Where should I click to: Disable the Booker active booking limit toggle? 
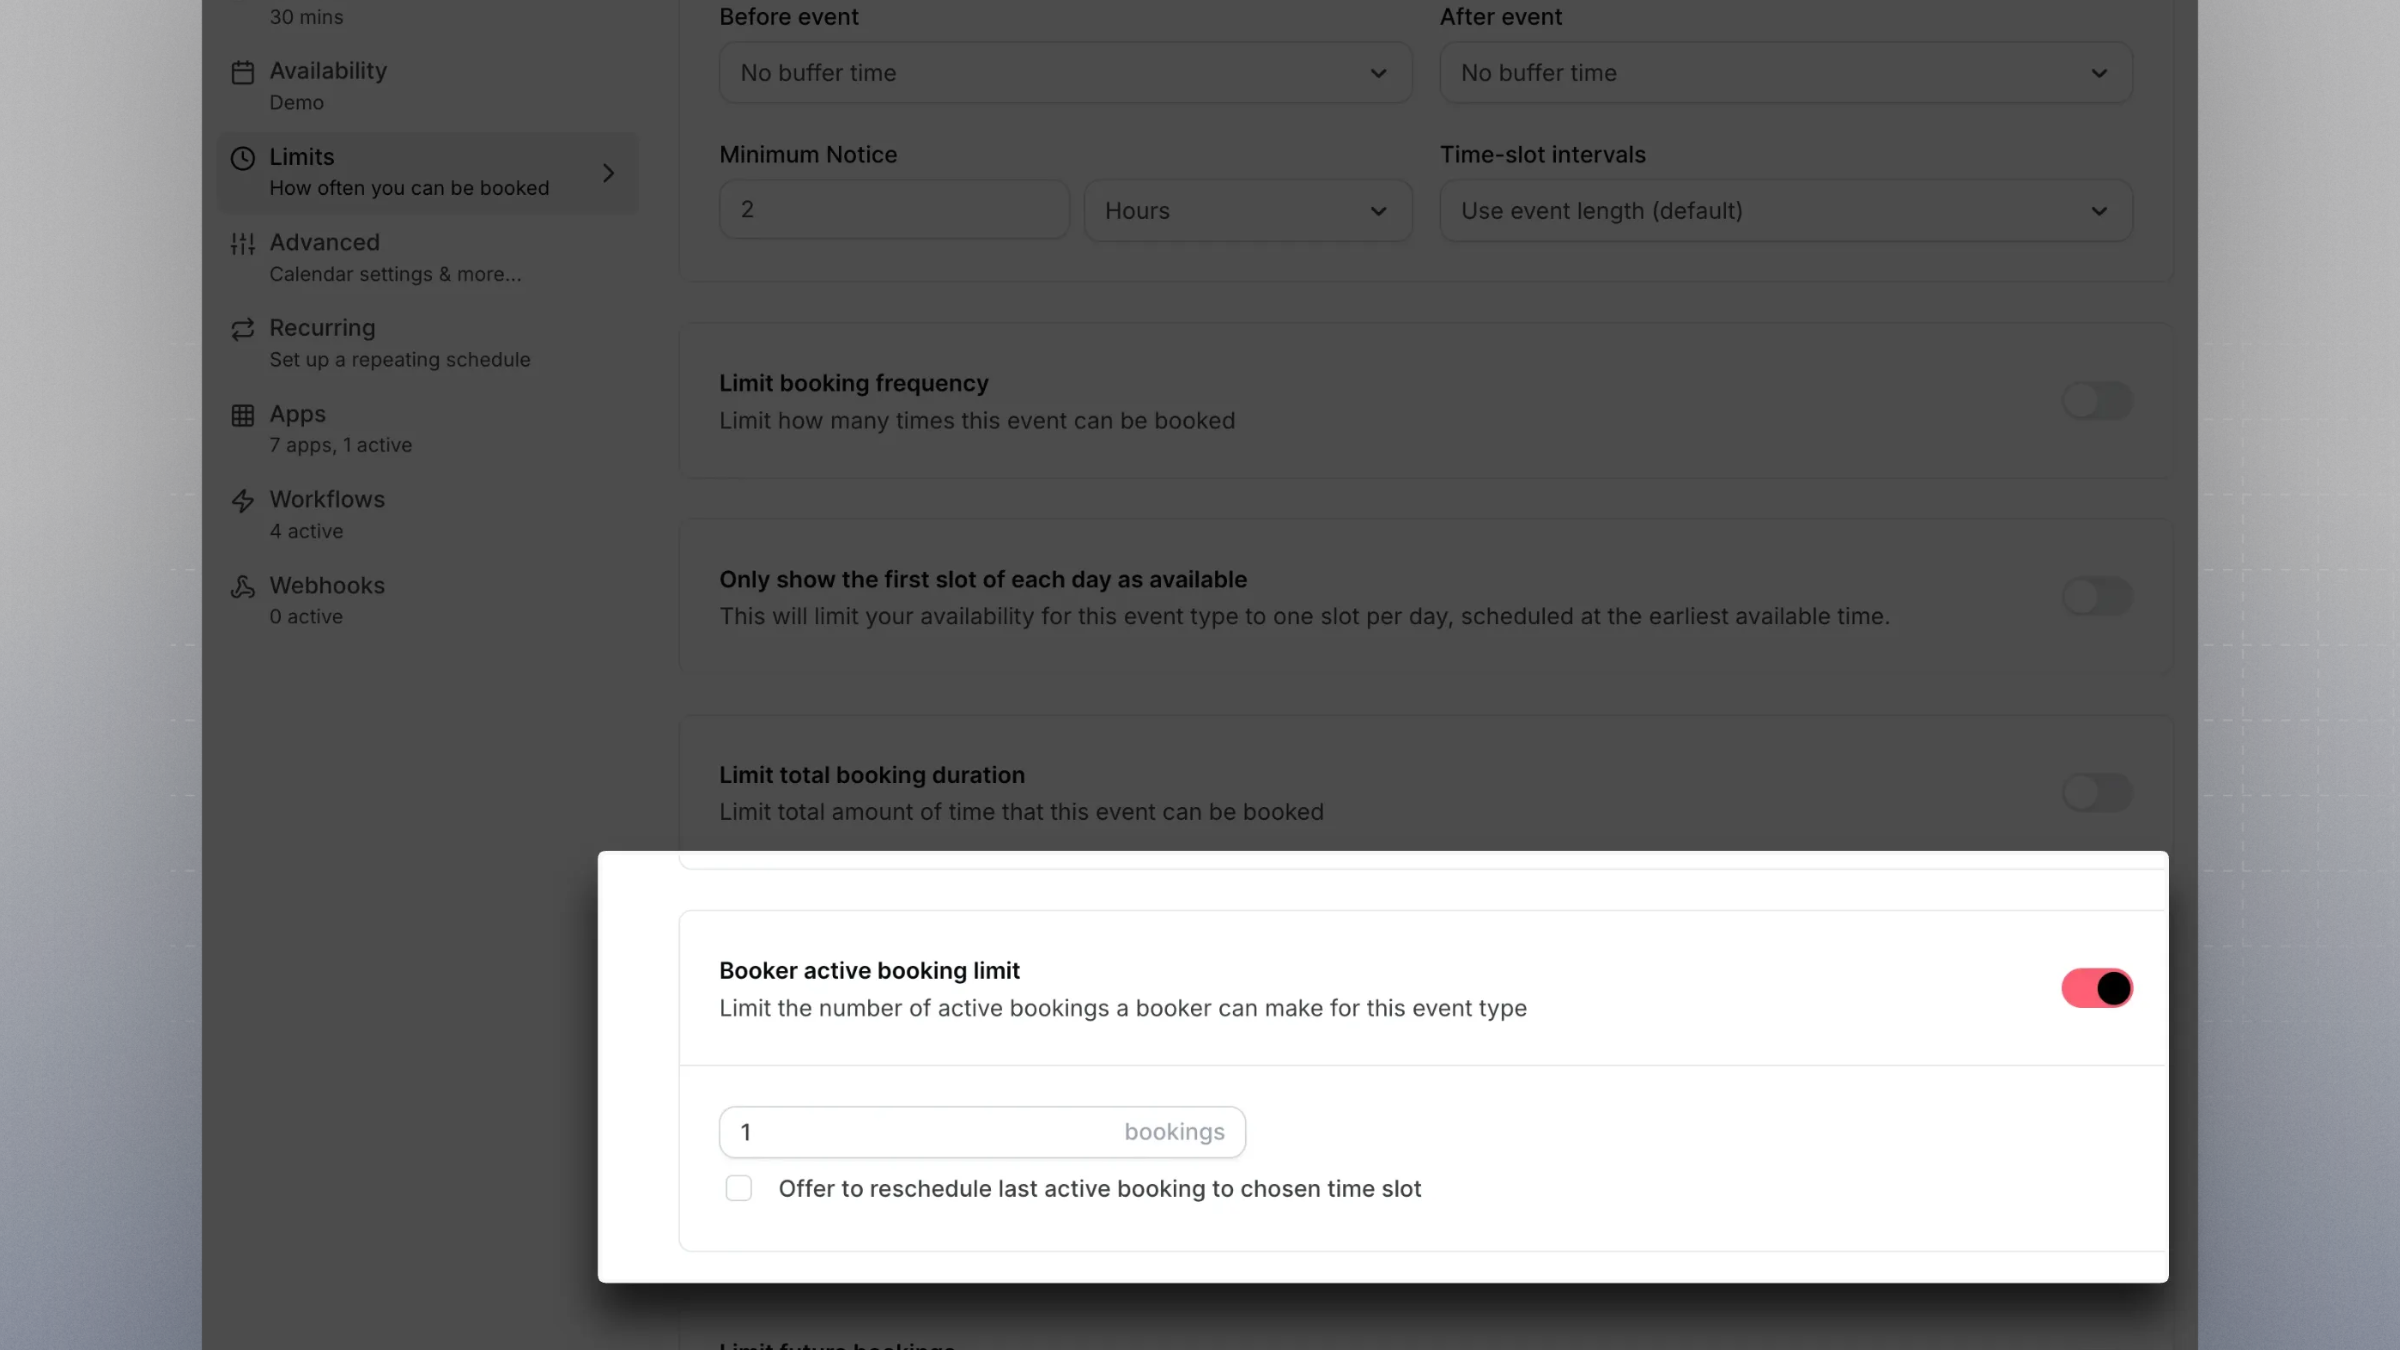[2096, 988]
